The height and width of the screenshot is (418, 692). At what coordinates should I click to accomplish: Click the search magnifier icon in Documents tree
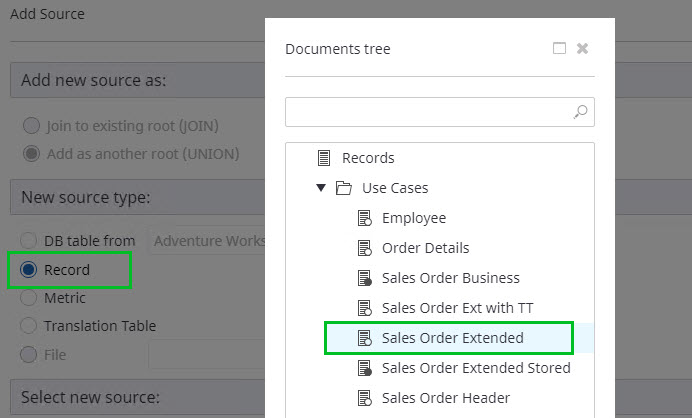pyautogui.click(x=580, y=112)
